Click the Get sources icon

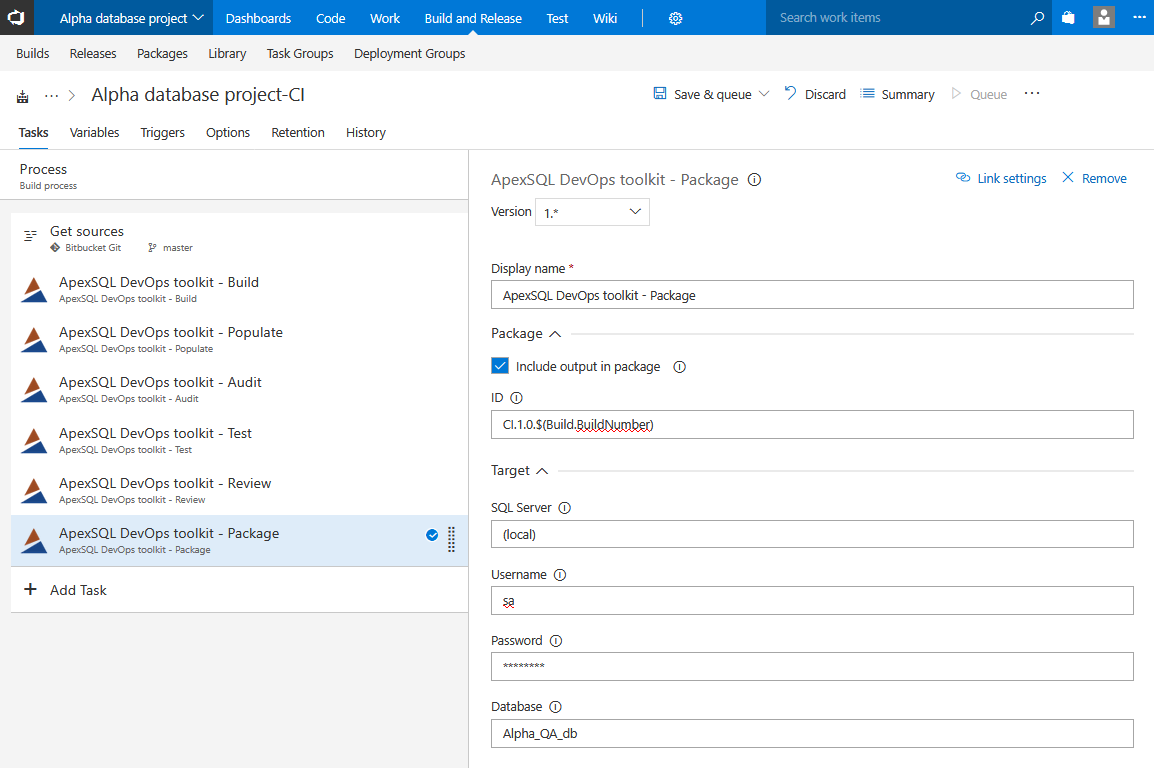click(x=30, y=235)
